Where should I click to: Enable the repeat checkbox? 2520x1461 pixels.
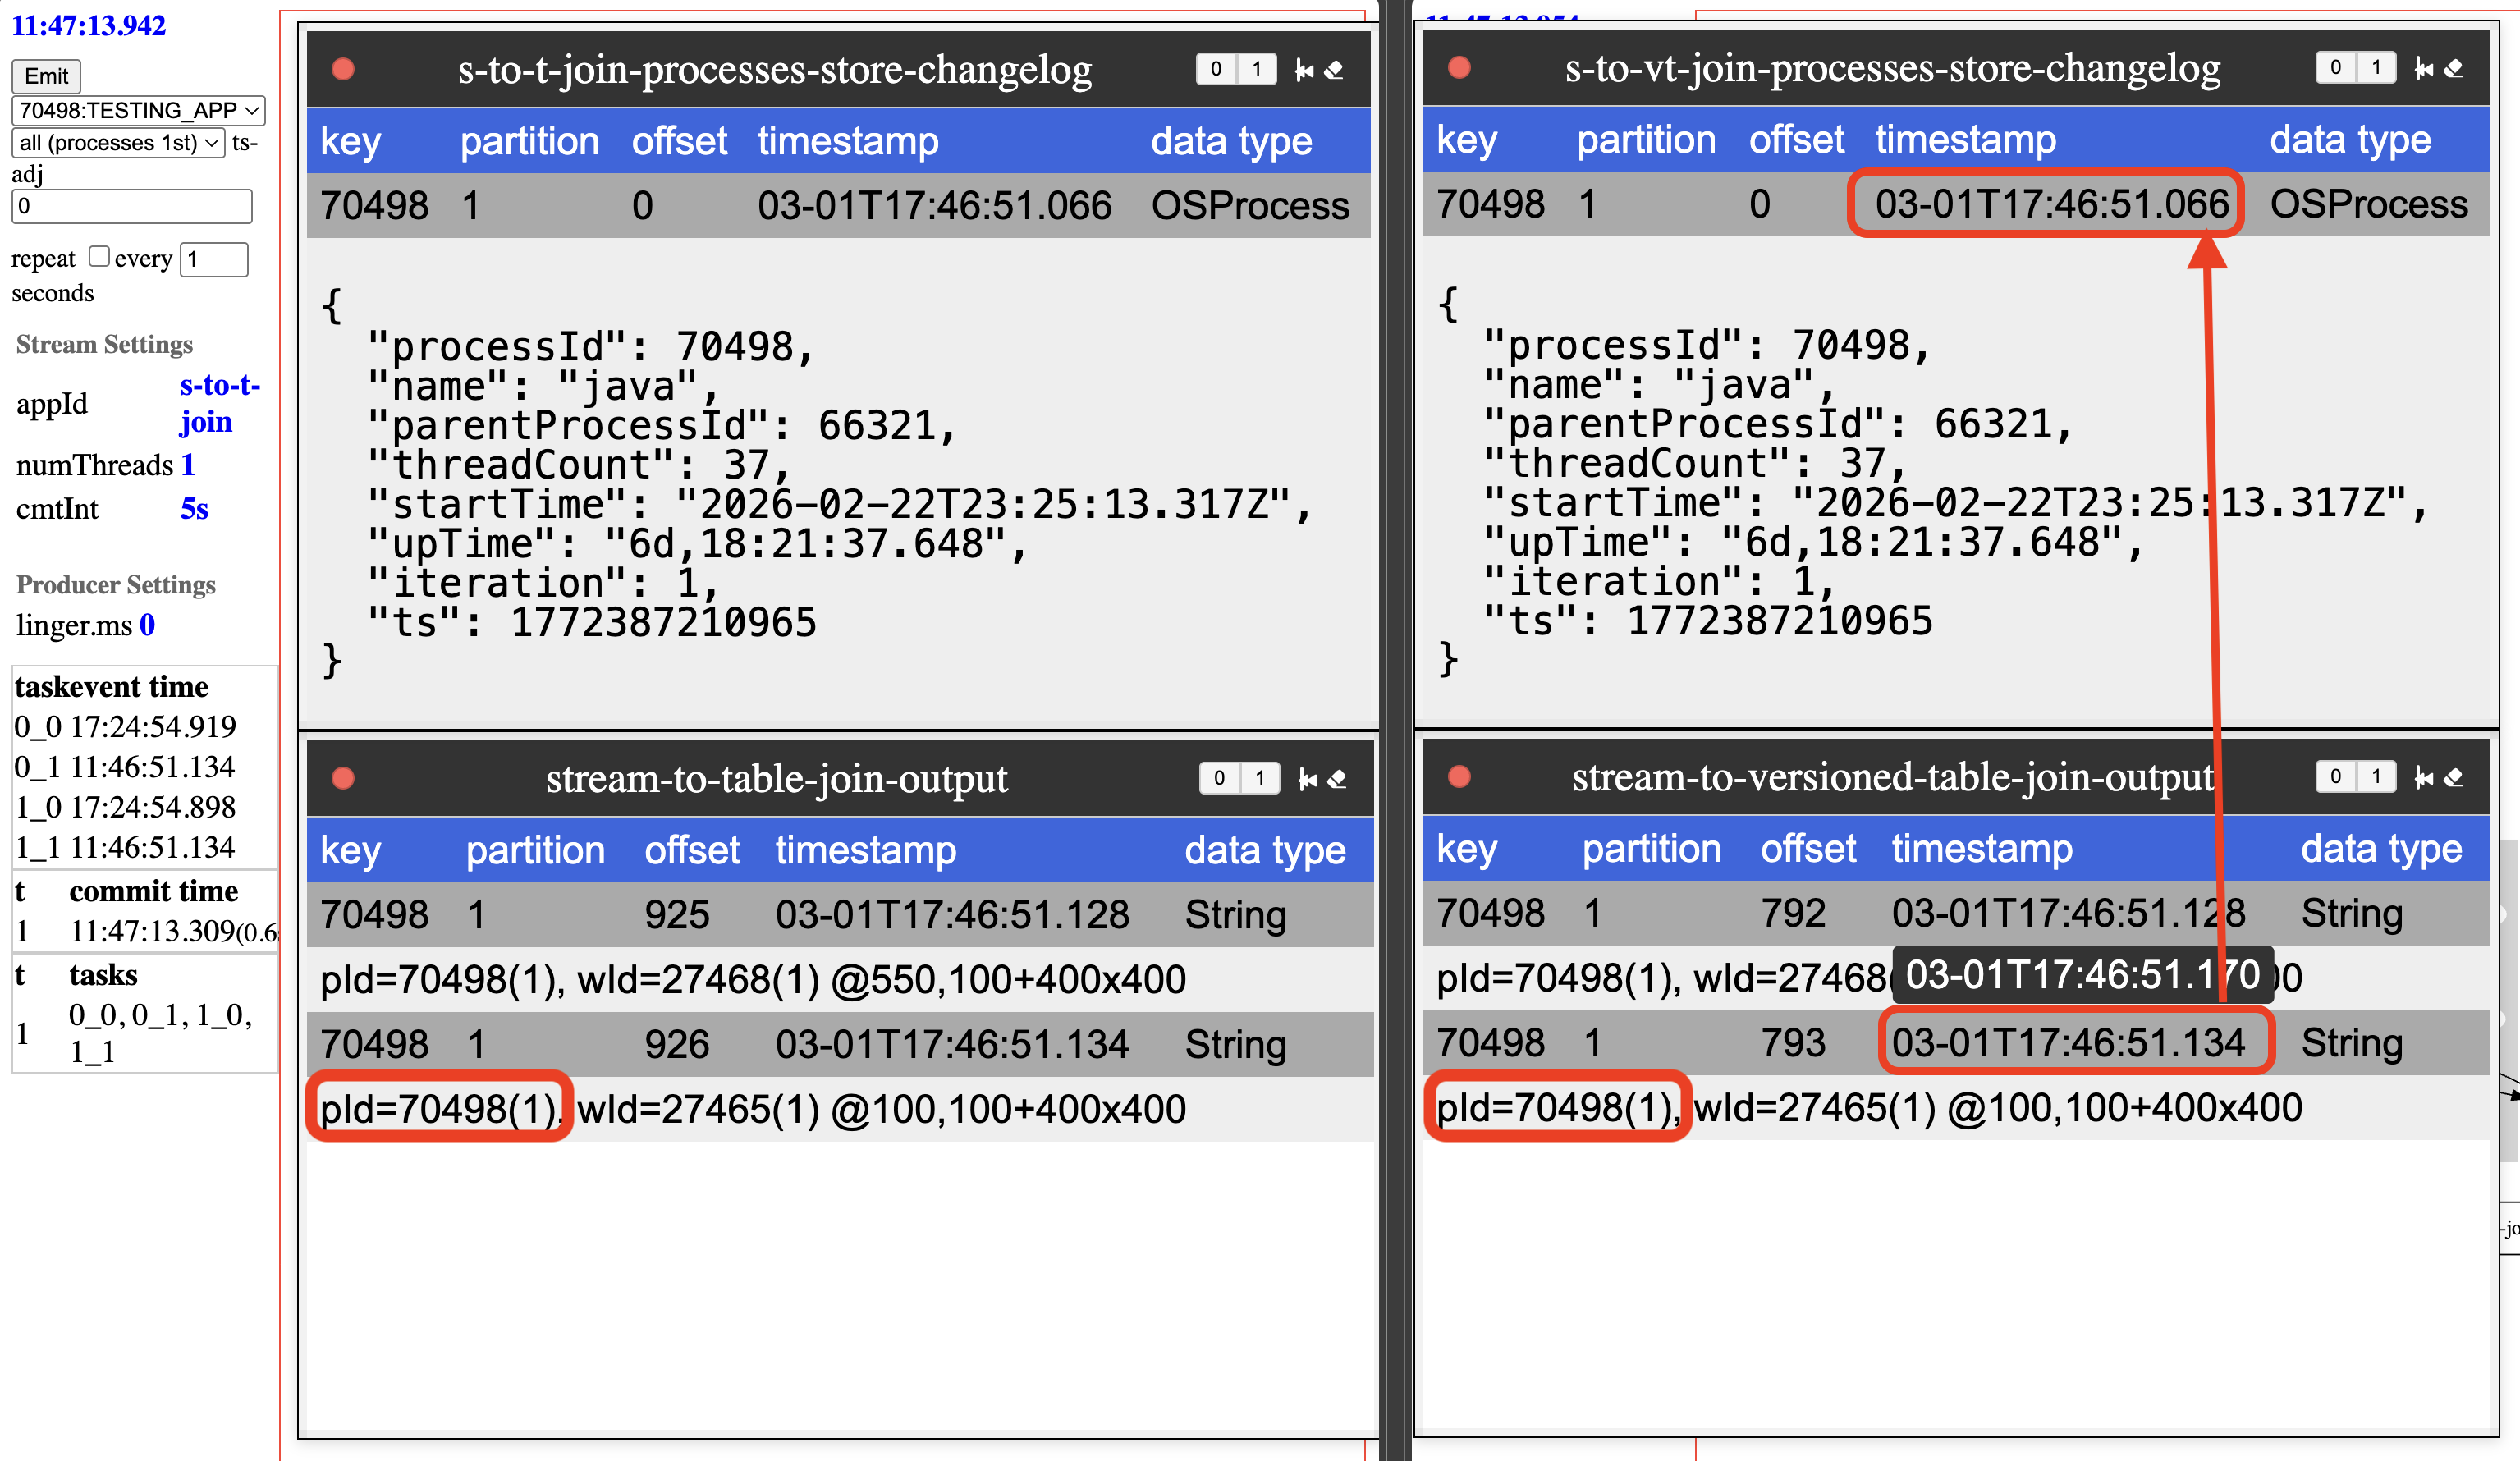(x=98, y=257)
